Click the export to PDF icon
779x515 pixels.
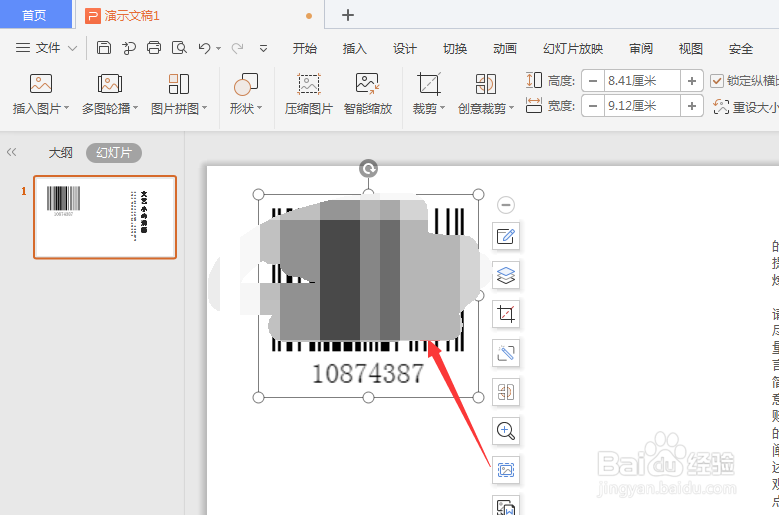tap(129, 48)
